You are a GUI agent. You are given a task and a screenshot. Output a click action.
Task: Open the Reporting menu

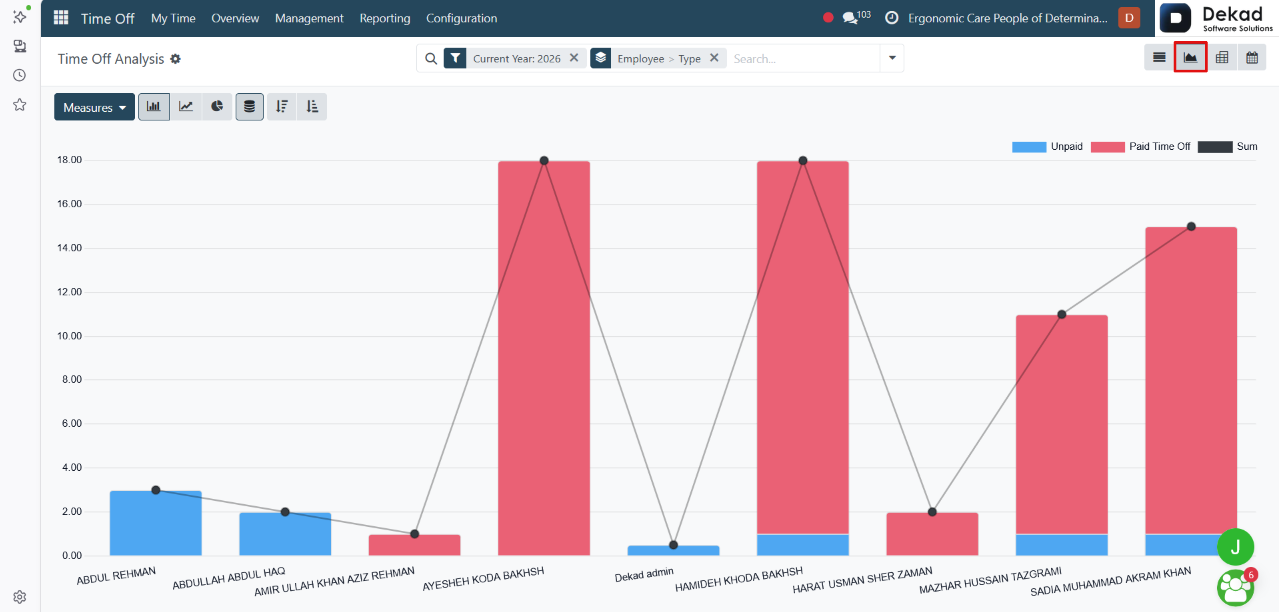pyautogui.click(x=385, y=18)
